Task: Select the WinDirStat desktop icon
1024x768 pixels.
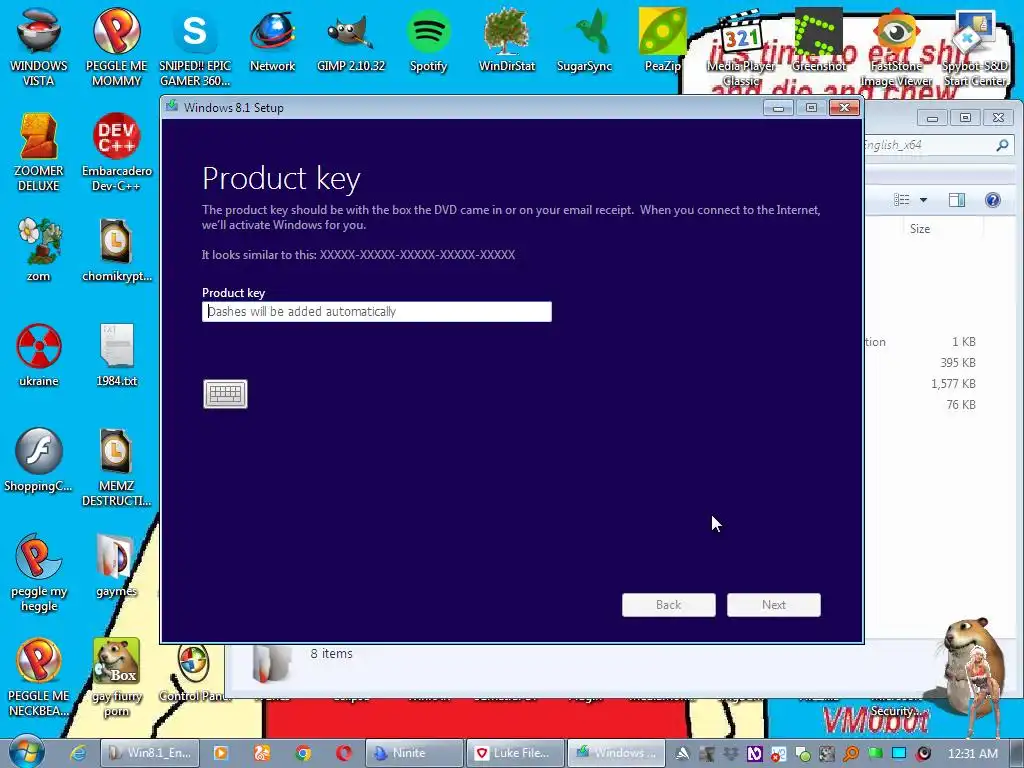Action: (507, 40)
